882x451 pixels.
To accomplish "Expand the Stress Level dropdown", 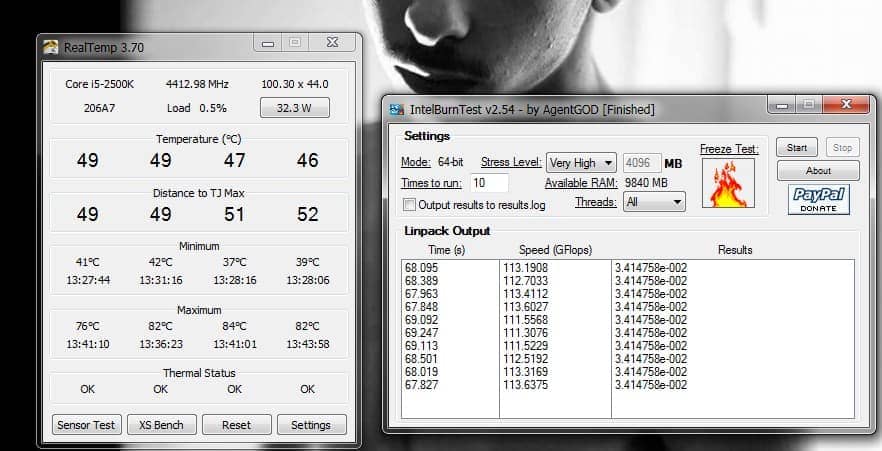I will [x=582, y=163].
